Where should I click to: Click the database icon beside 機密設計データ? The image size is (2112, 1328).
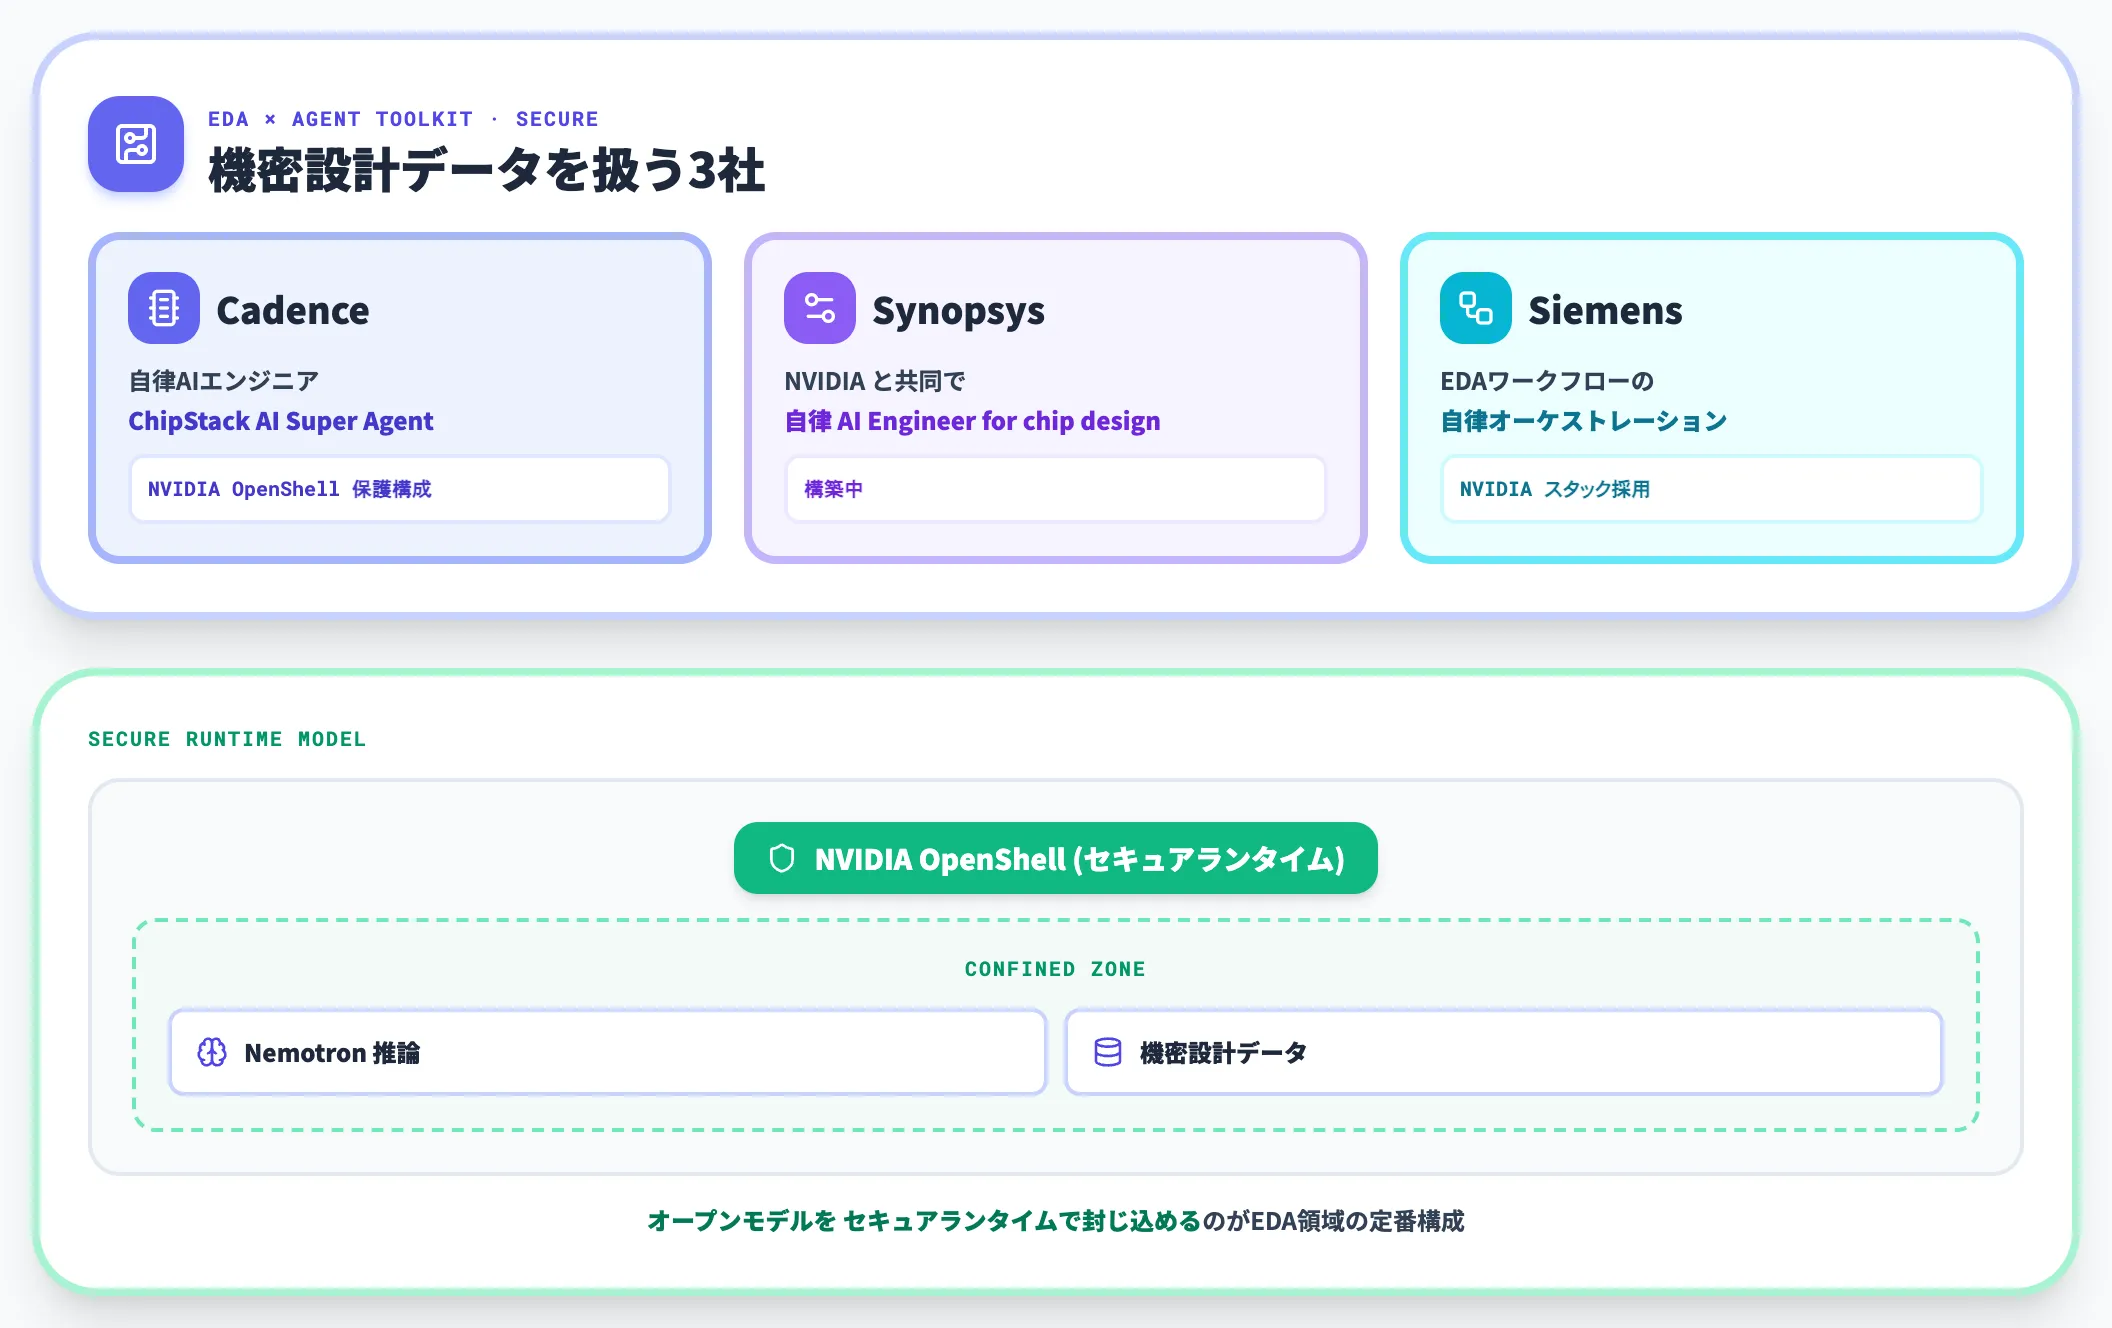pyautogui.click(x=1108, y=1052)
